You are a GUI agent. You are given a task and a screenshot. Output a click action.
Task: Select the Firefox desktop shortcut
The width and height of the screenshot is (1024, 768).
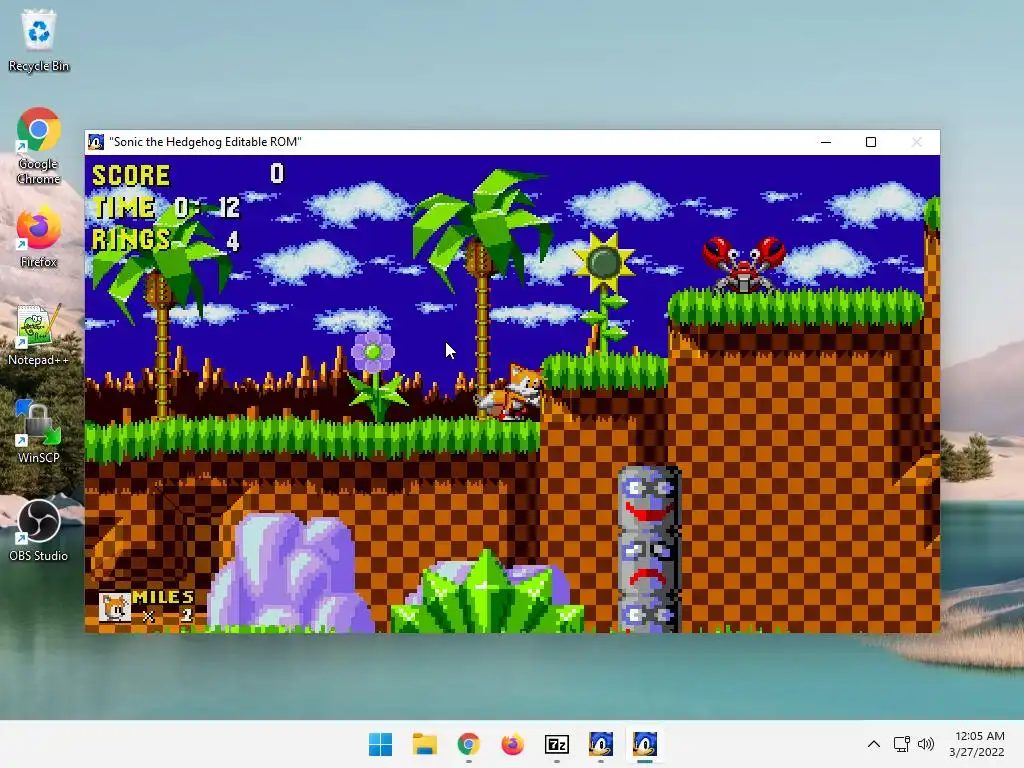coord(39,238)
